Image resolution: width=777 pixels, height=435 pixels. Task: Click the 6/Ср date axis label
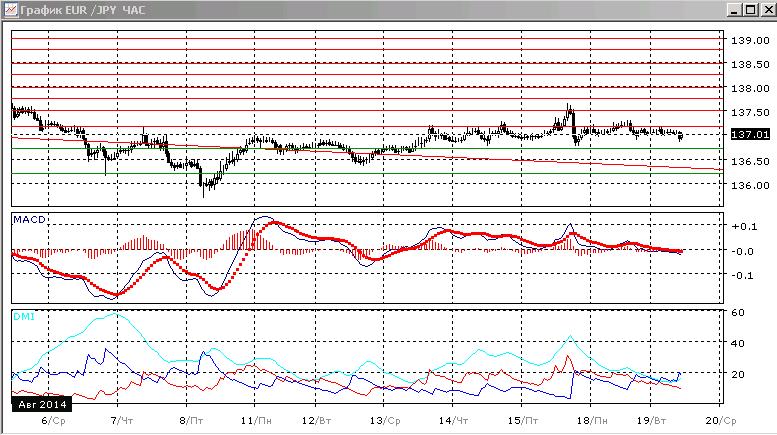(x=53, y=421)
